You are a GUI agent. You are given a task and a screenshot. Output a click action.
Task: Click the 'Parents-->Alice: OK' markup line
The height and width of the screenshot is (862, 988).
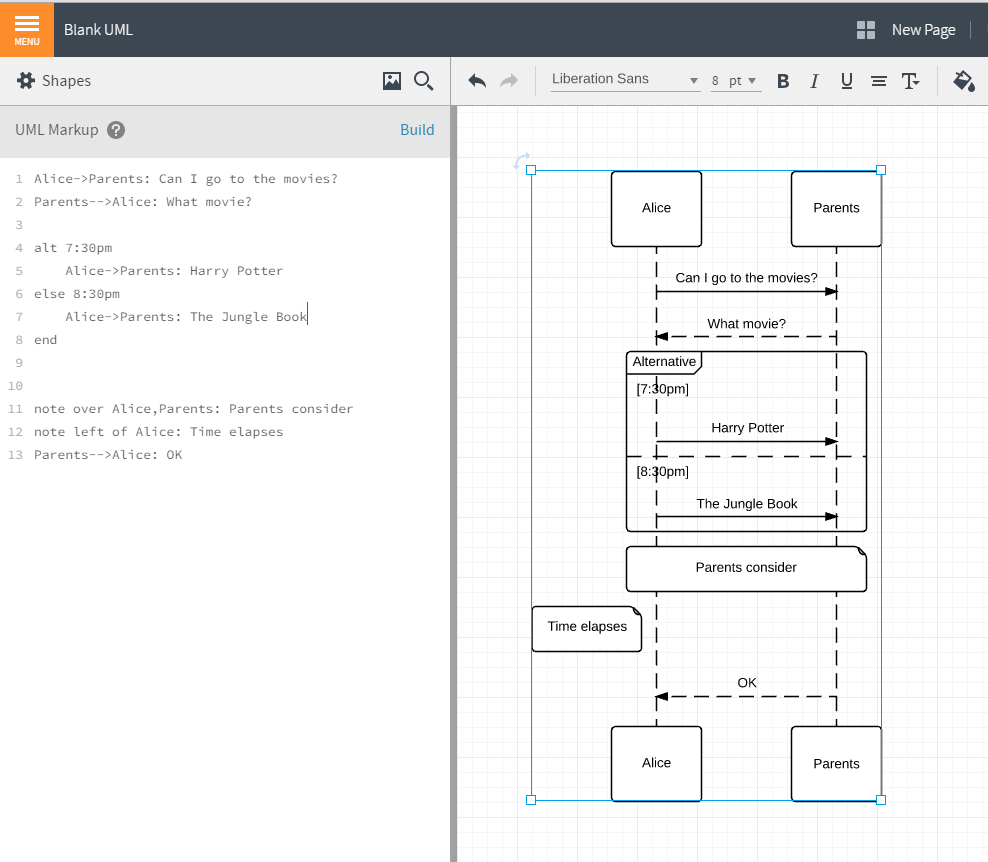tap(108, 455)
